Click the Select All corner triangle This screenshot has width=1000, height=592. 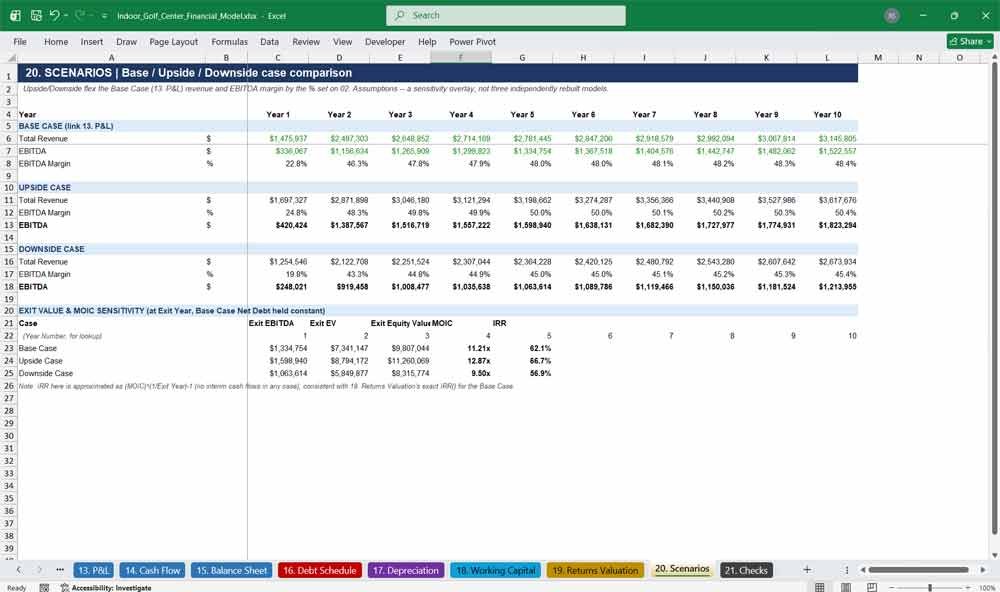(x=11, y=57)
